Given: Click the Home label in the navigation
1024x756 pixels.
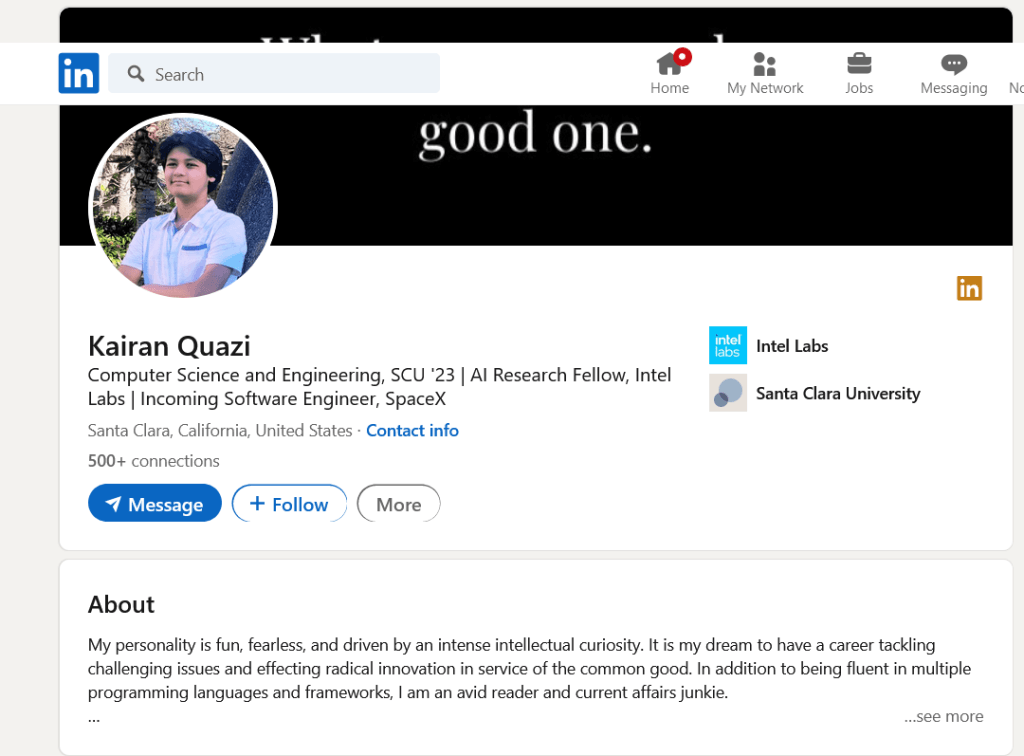Looking at the screenshot, I should pos(669,88).
